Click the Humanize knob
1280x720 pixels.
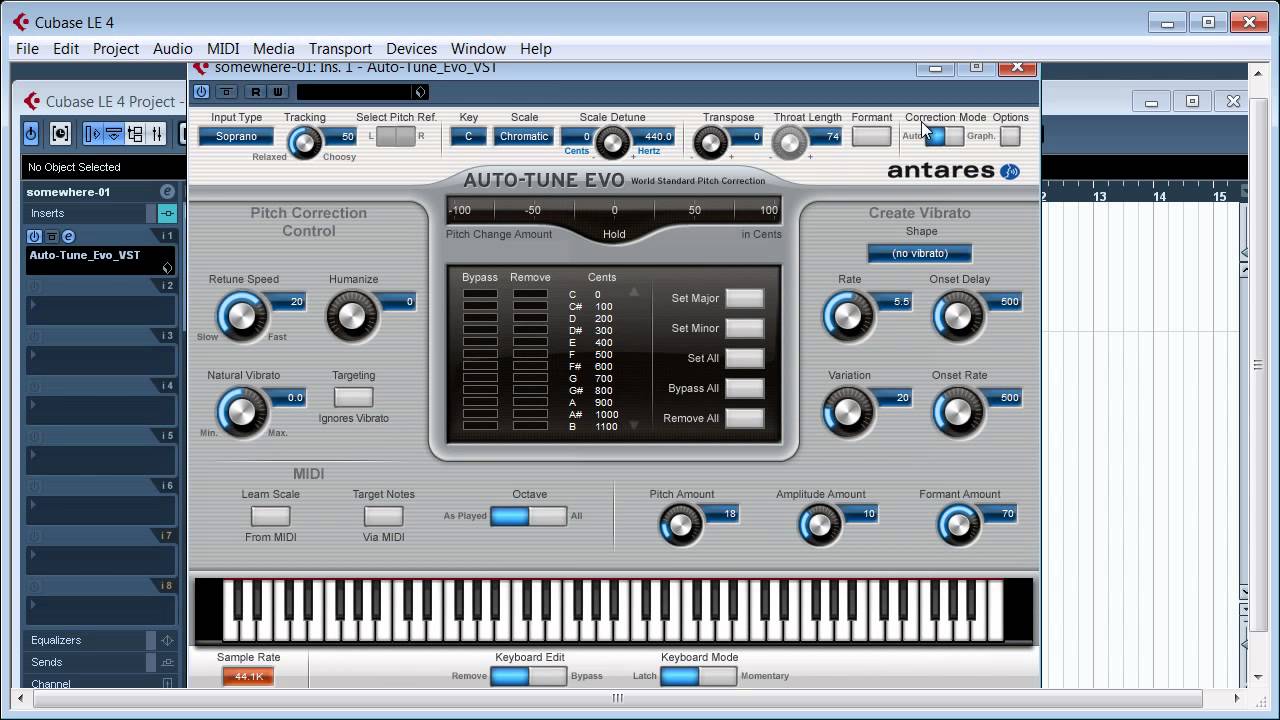[352, 315]
